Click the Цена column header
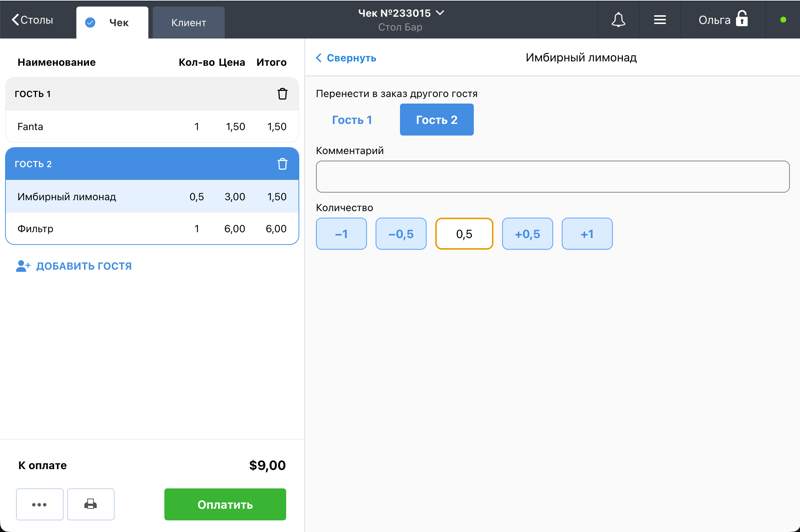 click(x=232, y=62)
